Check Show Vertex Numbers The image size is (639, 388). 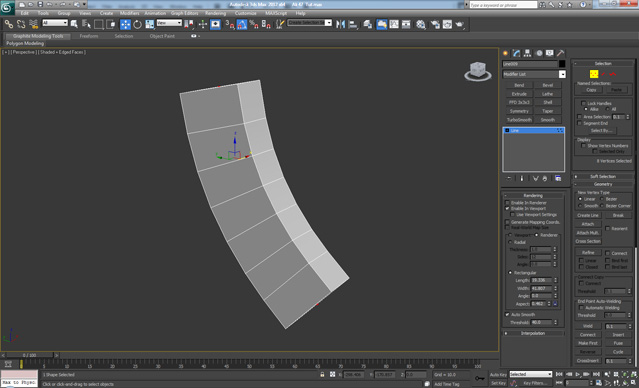pos(583,146)
